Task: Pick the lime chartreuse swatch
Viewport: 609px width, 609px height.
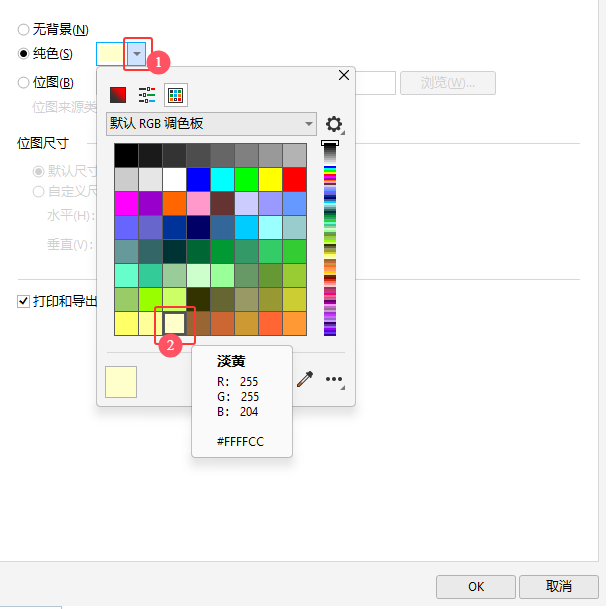Action: tap(150, 299)
